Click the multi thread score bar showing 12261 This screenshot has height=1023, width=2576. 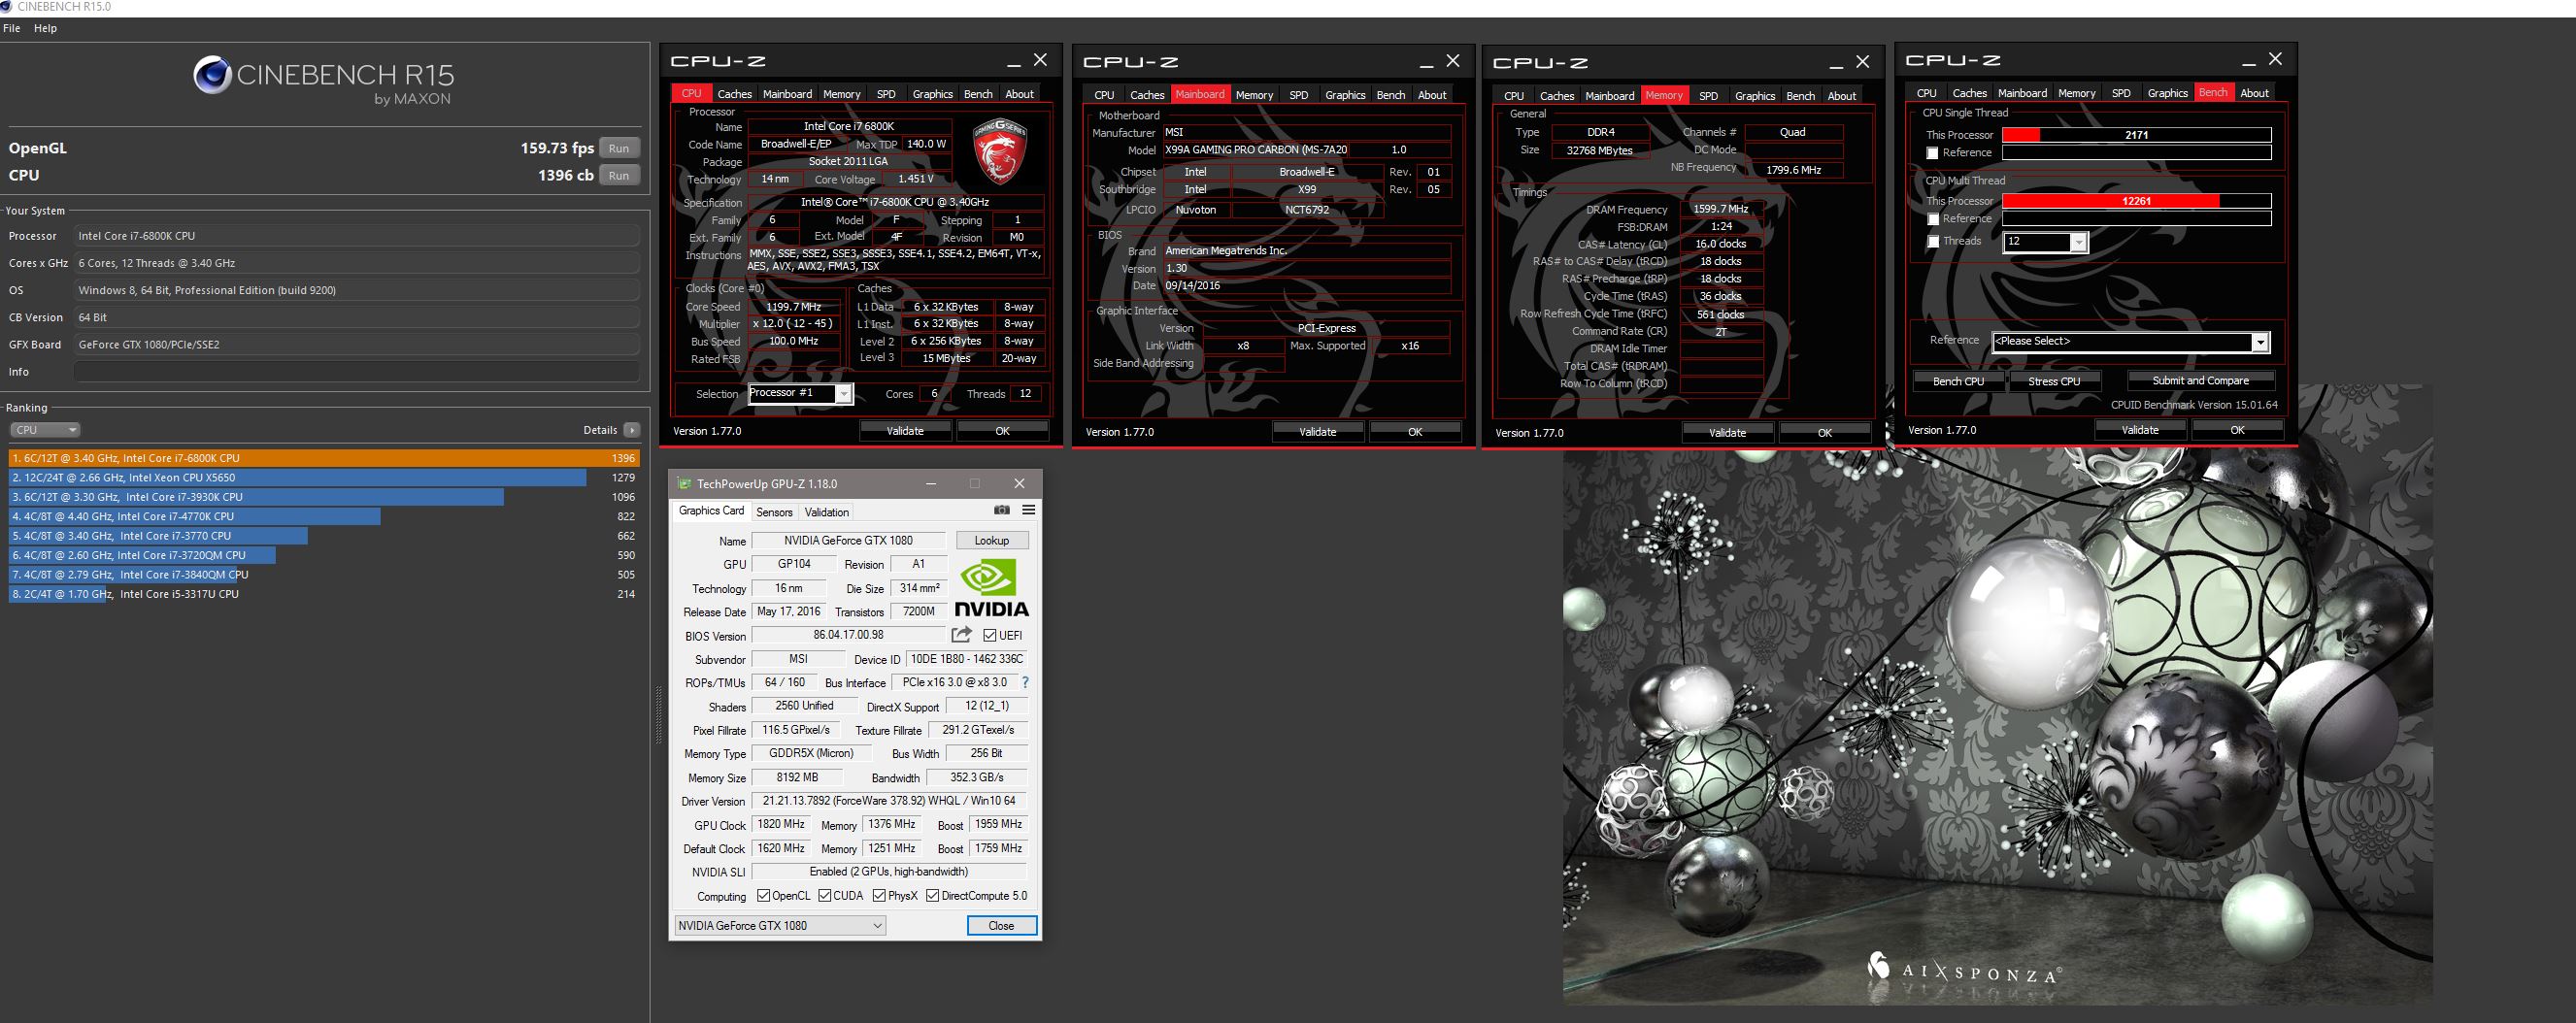pos(2136,201)
